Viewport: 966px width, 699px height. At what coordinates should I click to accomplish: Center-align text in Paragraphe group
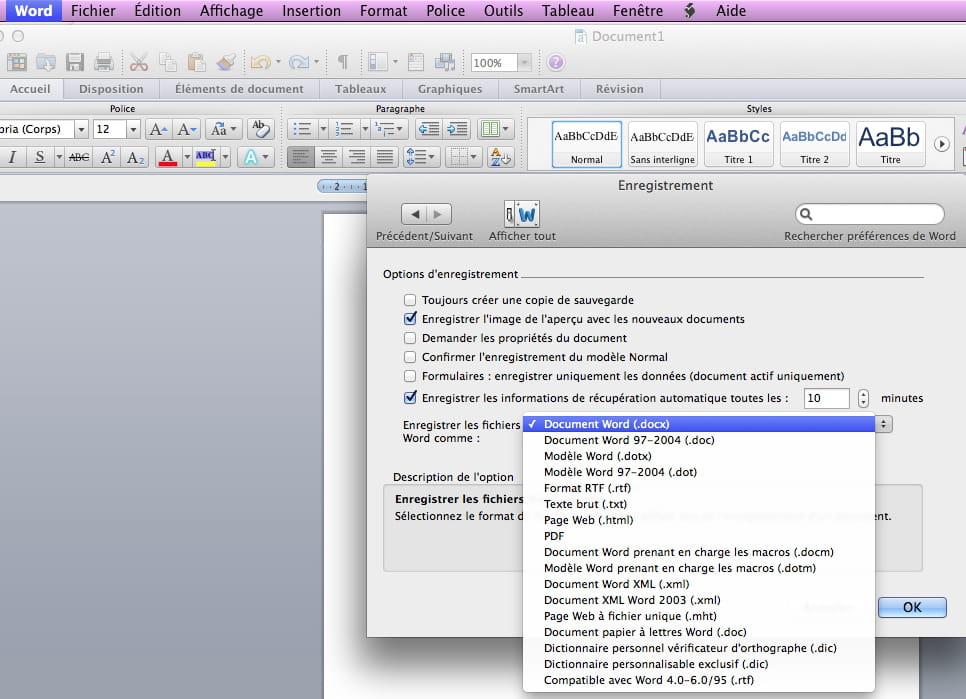(328, 157)
